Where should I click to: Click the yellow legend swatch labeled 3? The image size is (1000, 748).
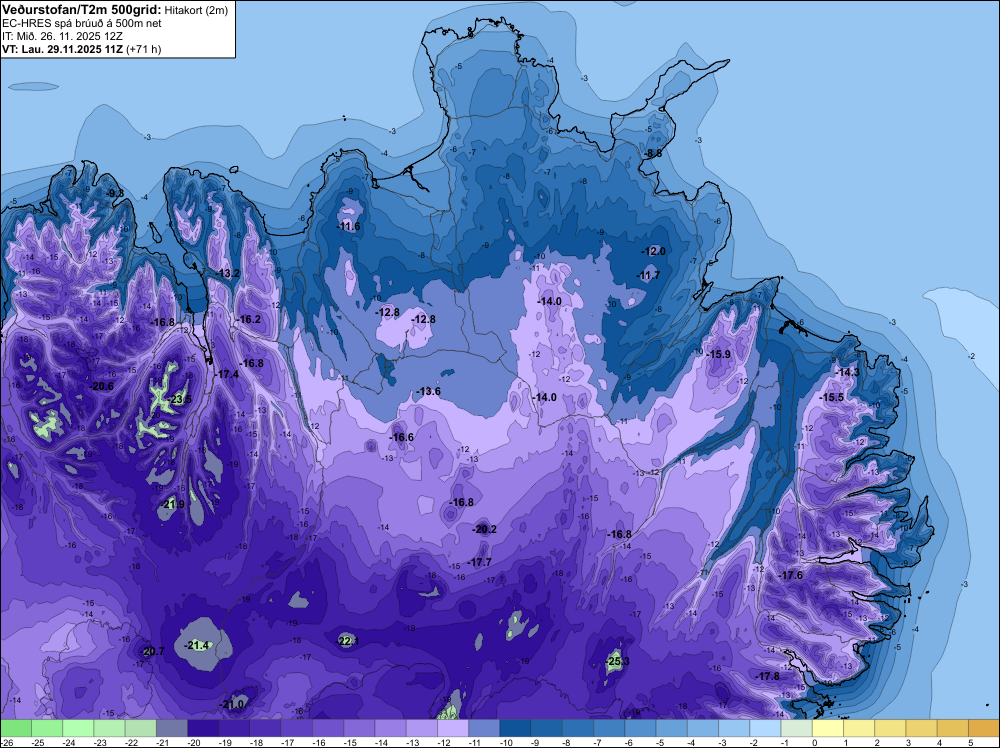[x=922, y=728]
